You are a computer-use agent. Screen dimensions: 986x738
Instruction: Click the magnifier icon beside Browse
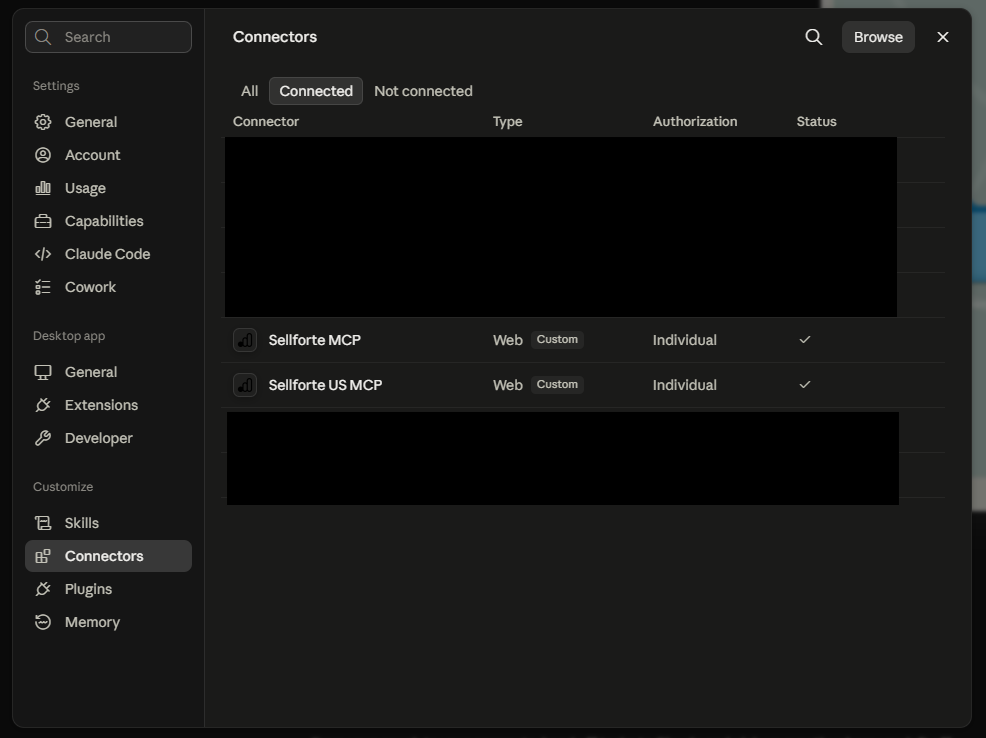point(814,37)
